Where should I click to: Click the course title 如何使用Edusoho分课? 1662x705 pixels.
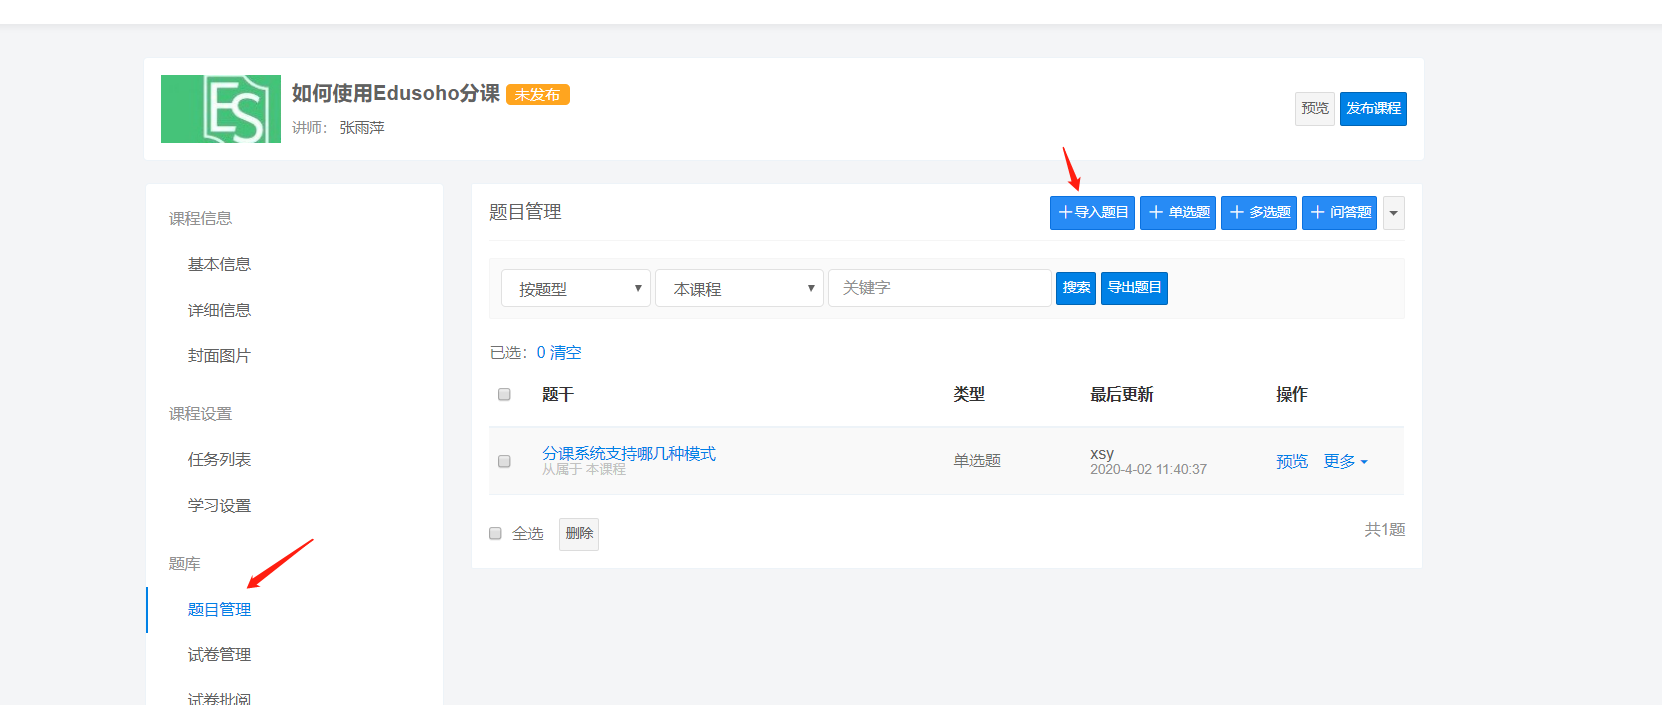(395, 93)
